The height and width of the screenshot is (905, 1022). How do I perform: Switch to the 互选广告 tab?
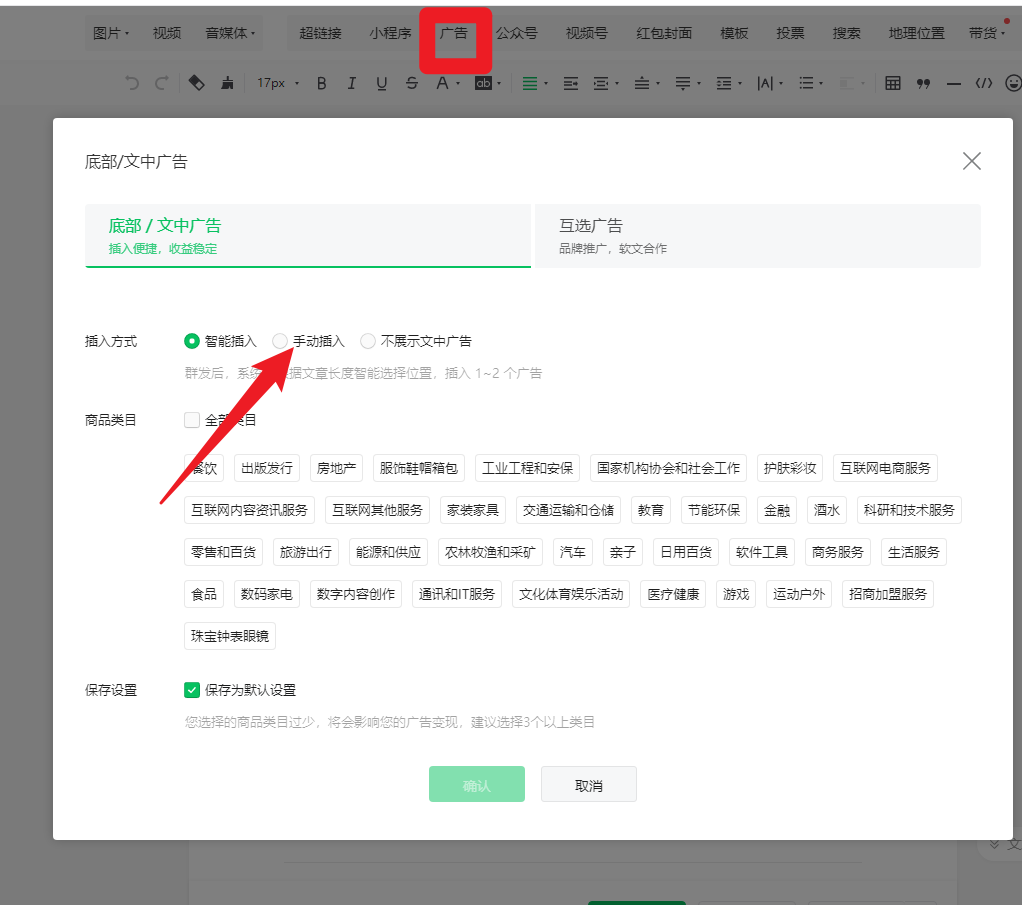tap(757, 235)
